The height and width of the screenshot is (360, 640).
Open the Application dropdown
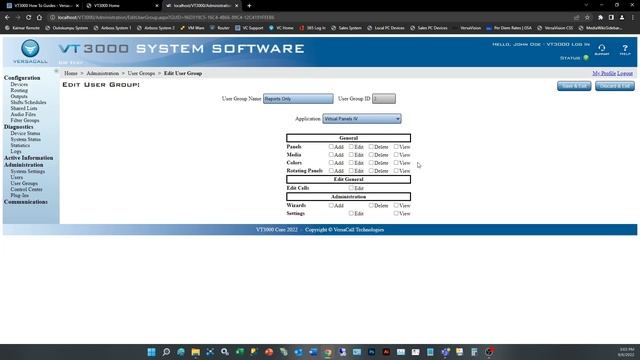(362, 119)
